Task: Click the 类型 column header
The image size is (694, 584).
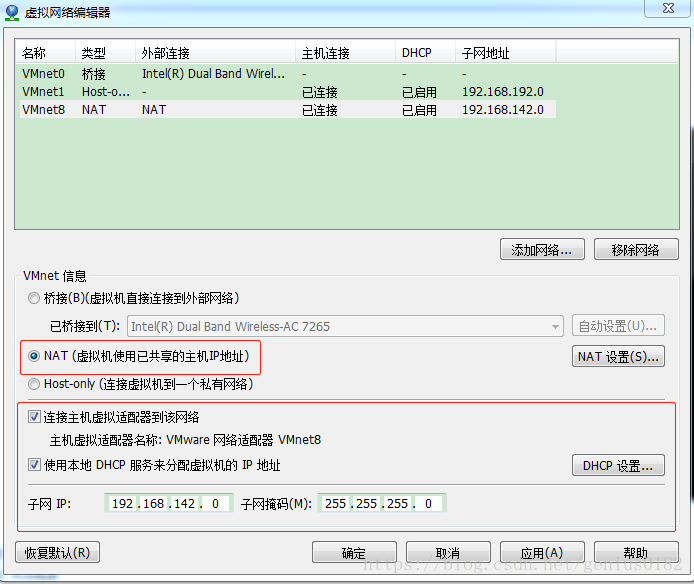Action: click(x=105, y=53)
